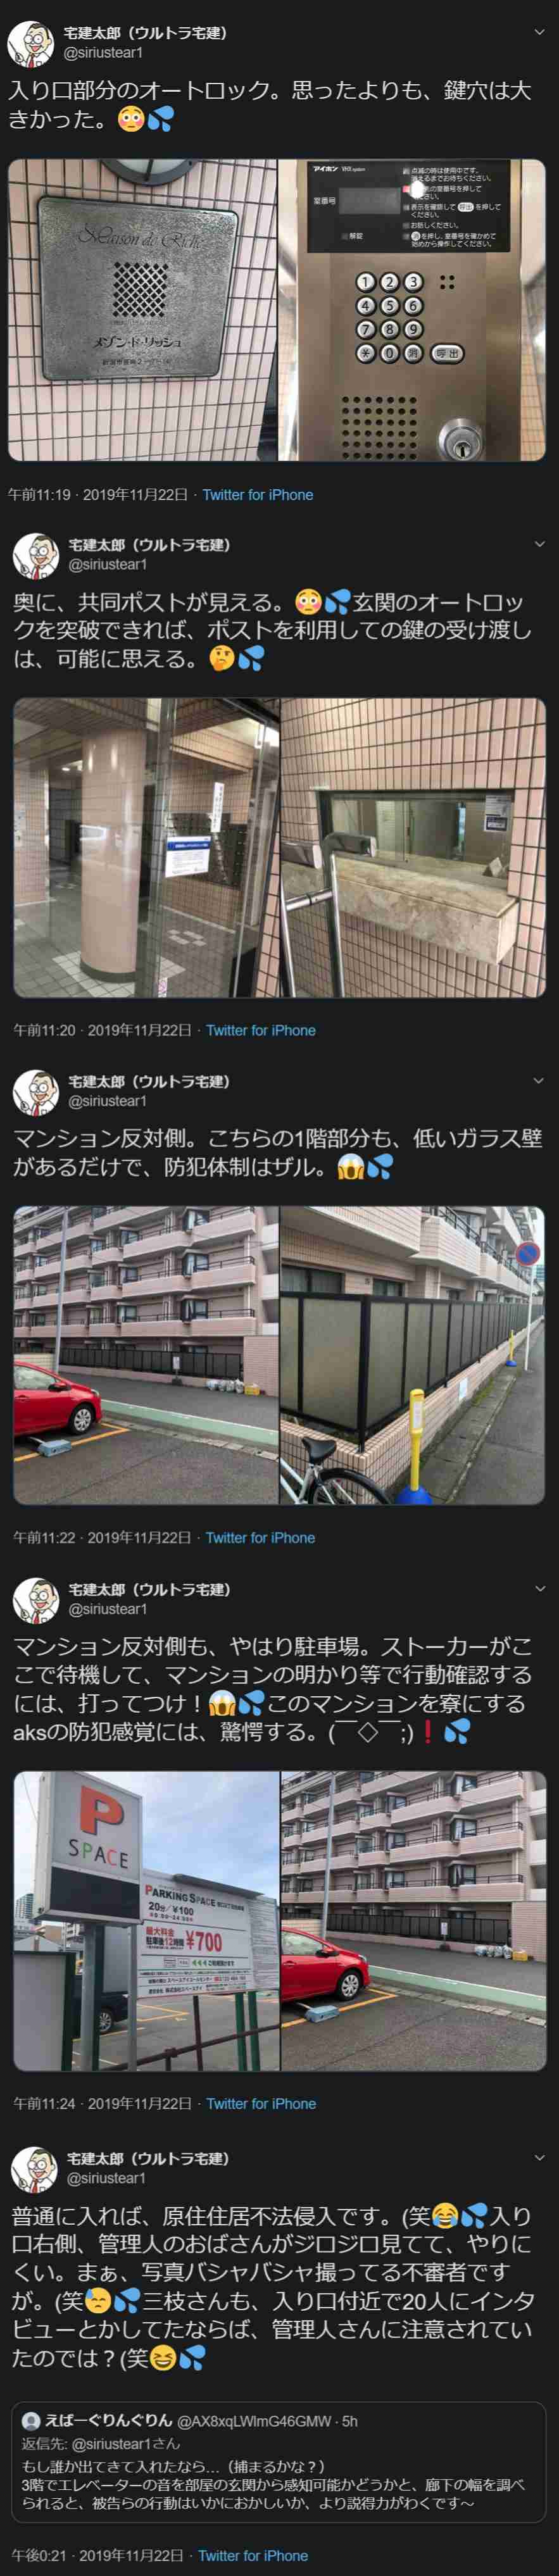This screenshot has width=559, height=2576.
Task: Expand chevron menu on the 午前11:22 tweet
Action: [x=540, y=1081]
